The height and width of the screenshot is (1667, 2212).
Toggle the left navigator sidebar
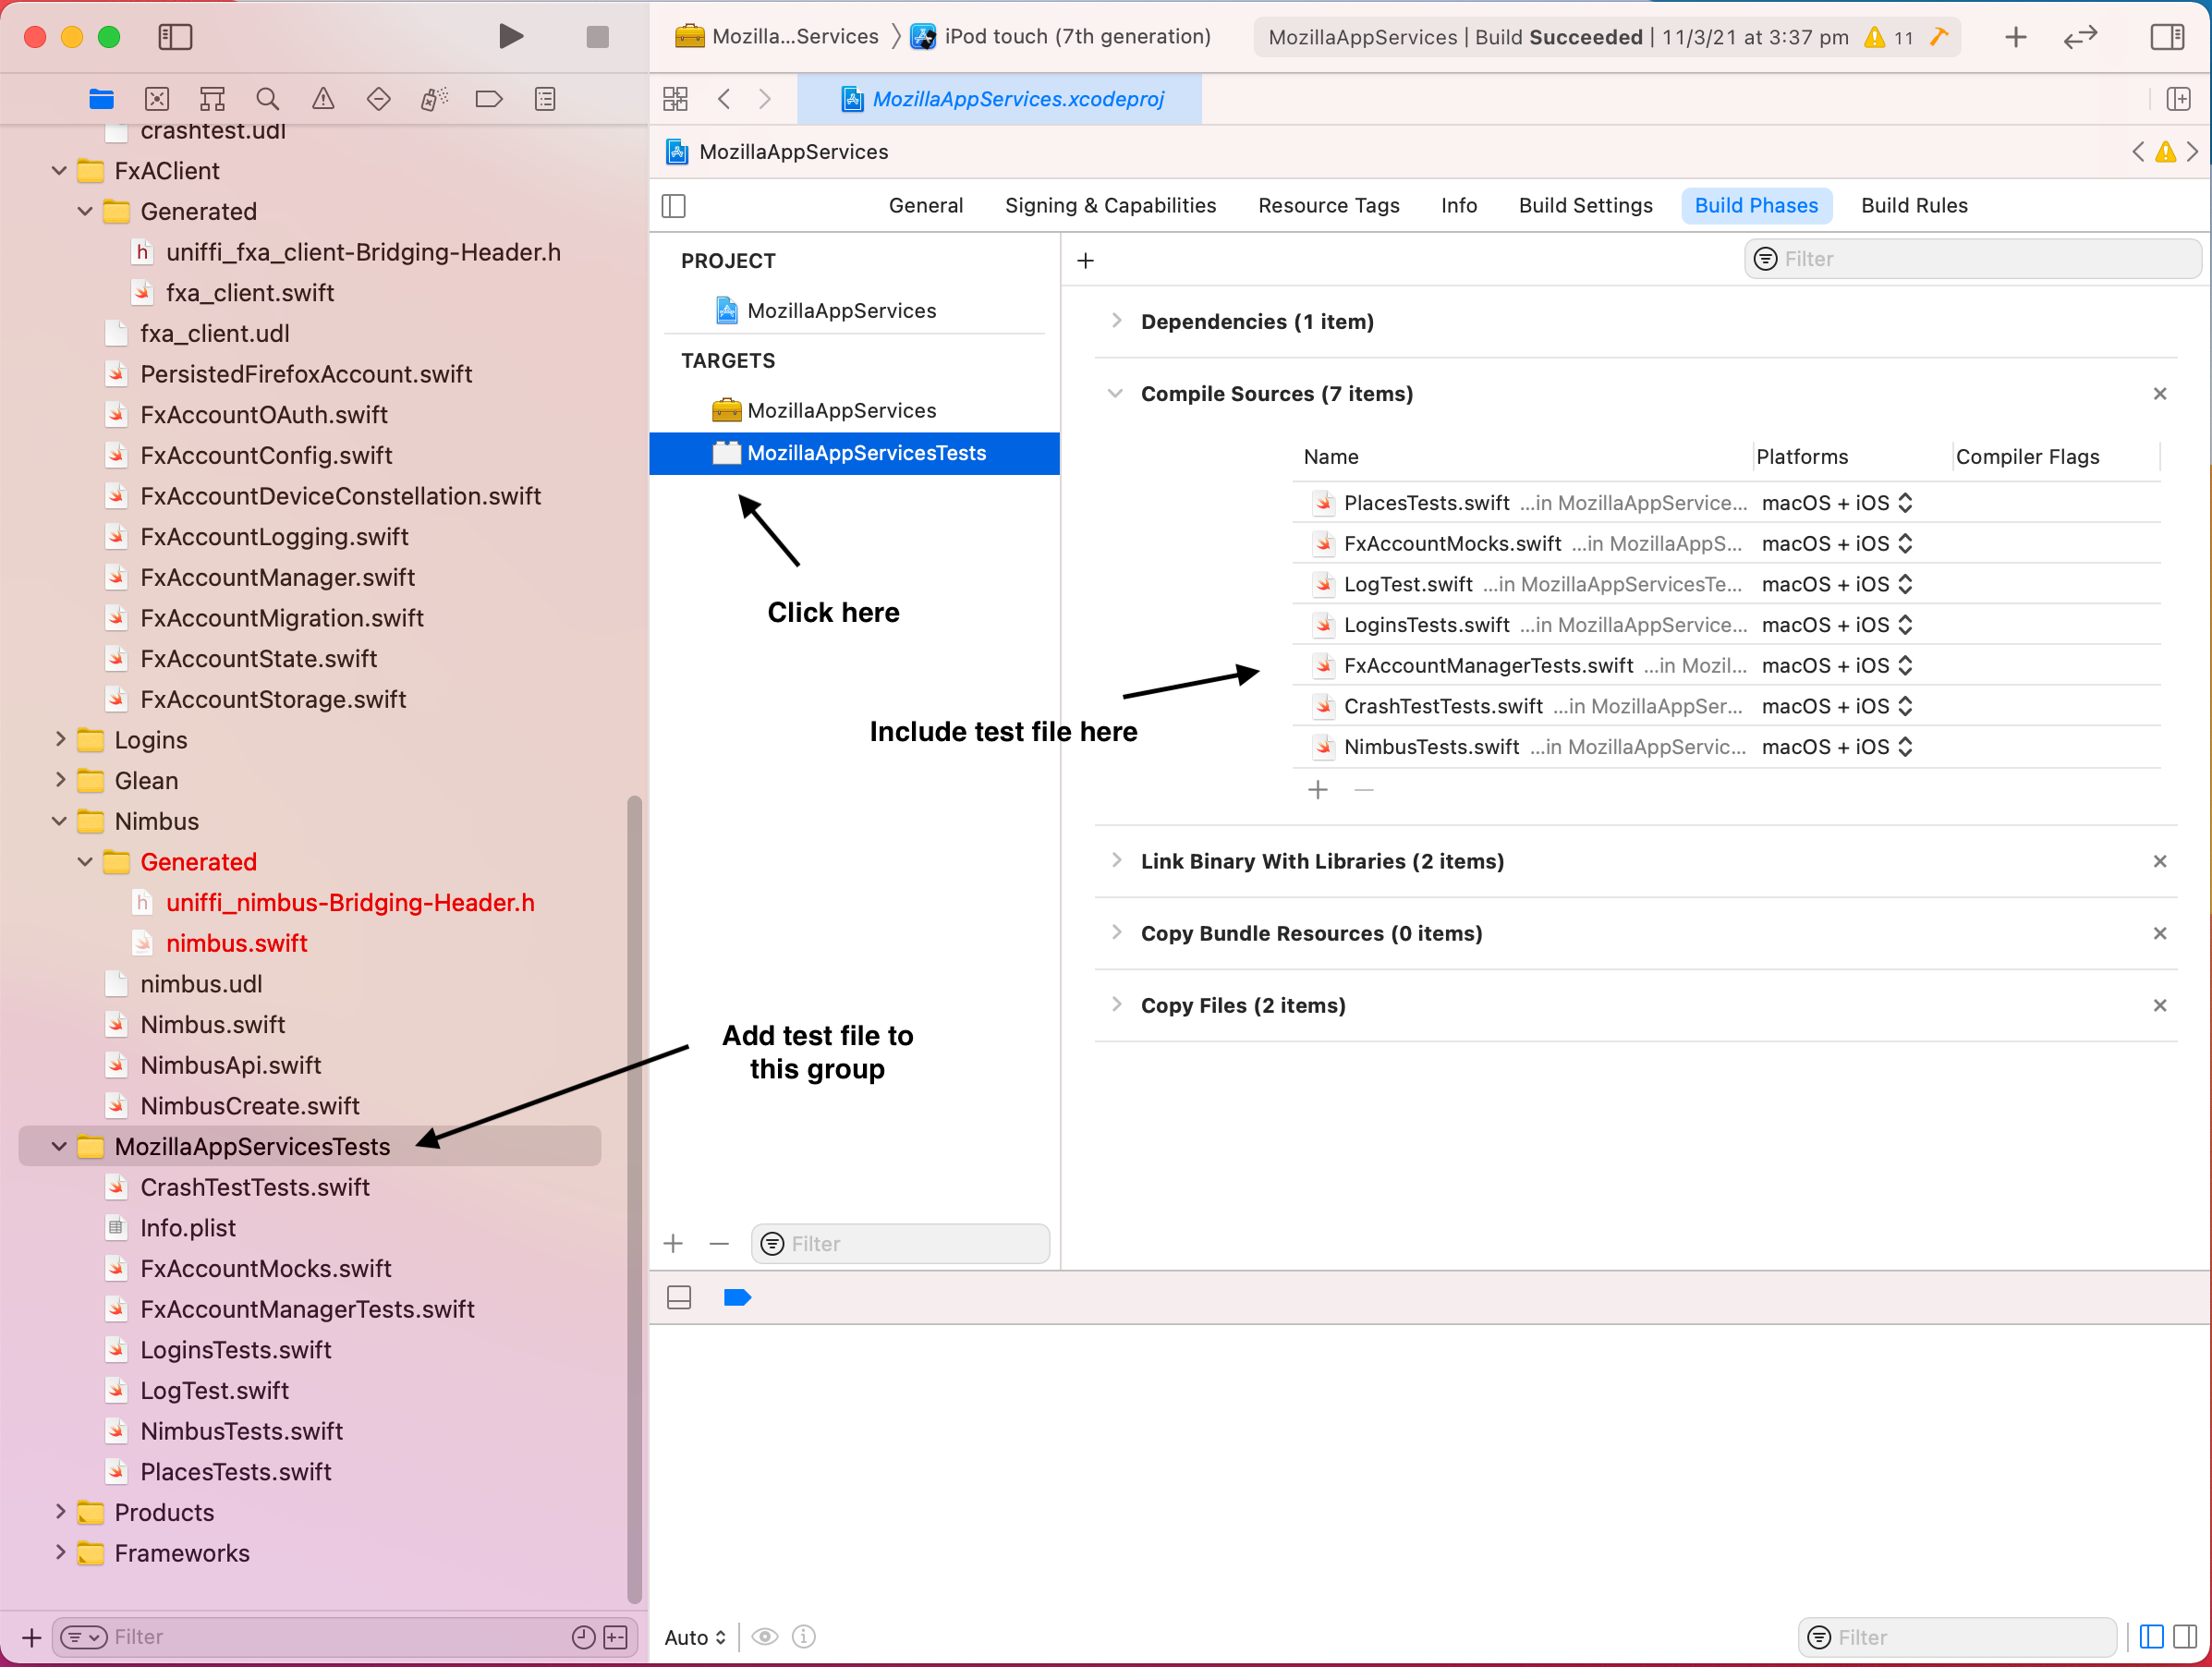[175, 37]
